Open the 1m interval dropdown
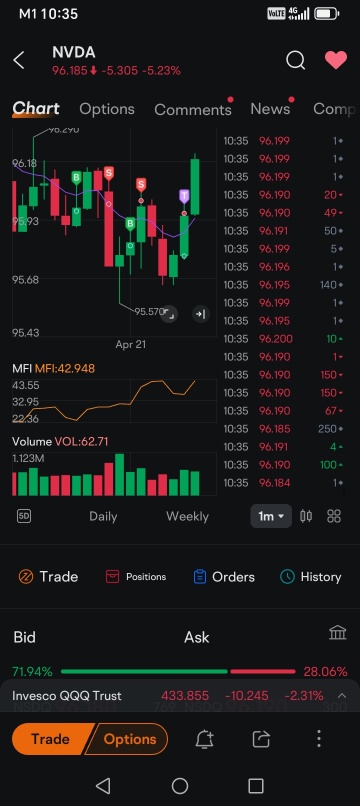The height and width of the screenshot is (806, 360). pos(271,516)
